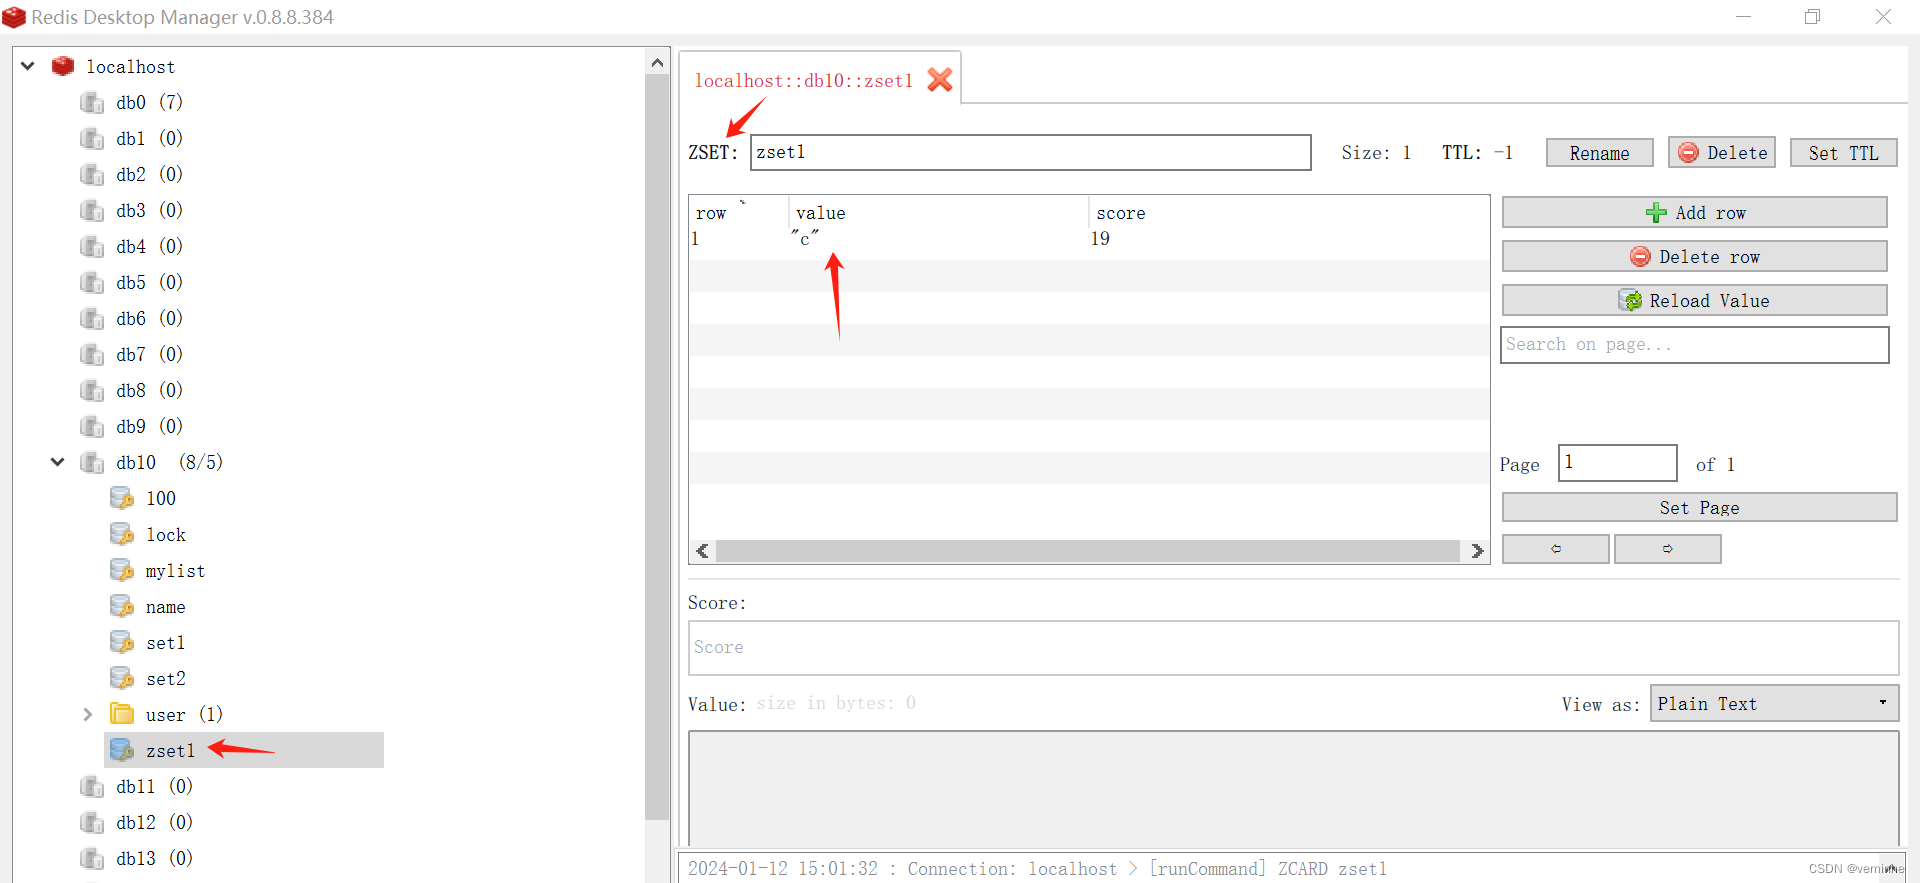Screen dimensions: 1920x883
Task: Sort by the value column header
Action: [x=938, y=213]
